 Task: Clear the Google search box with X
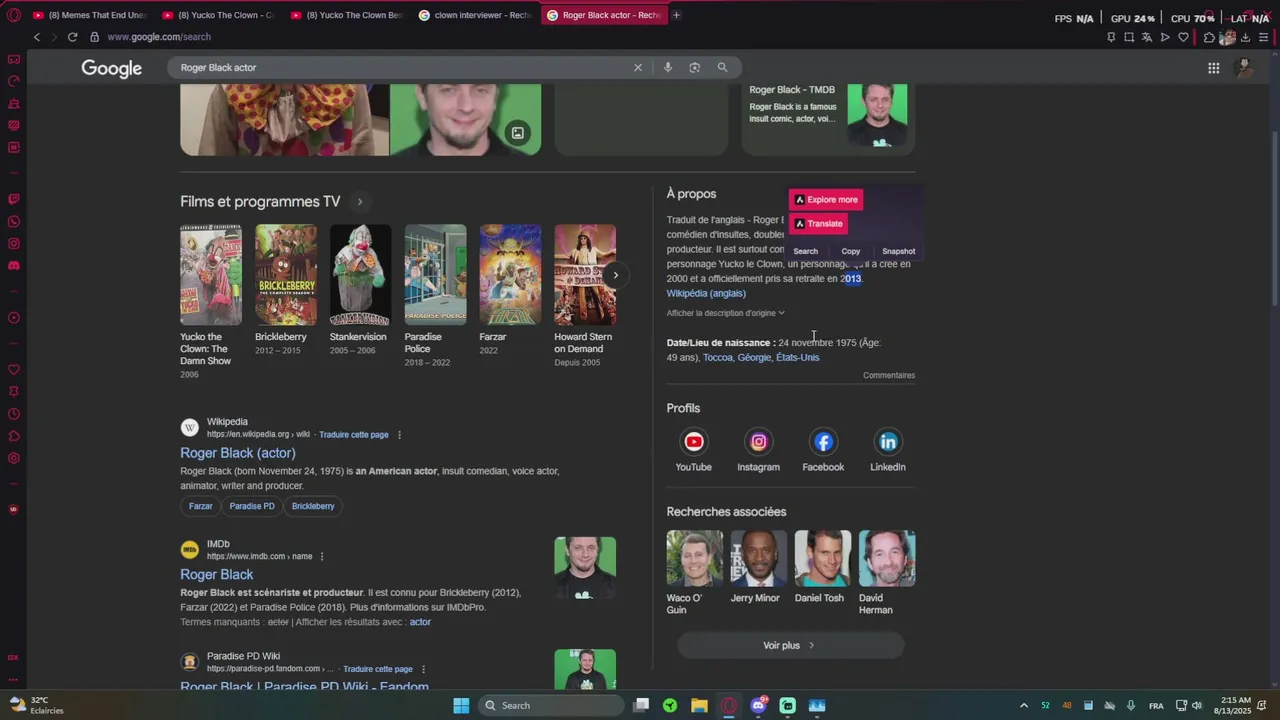click(638, 67)
